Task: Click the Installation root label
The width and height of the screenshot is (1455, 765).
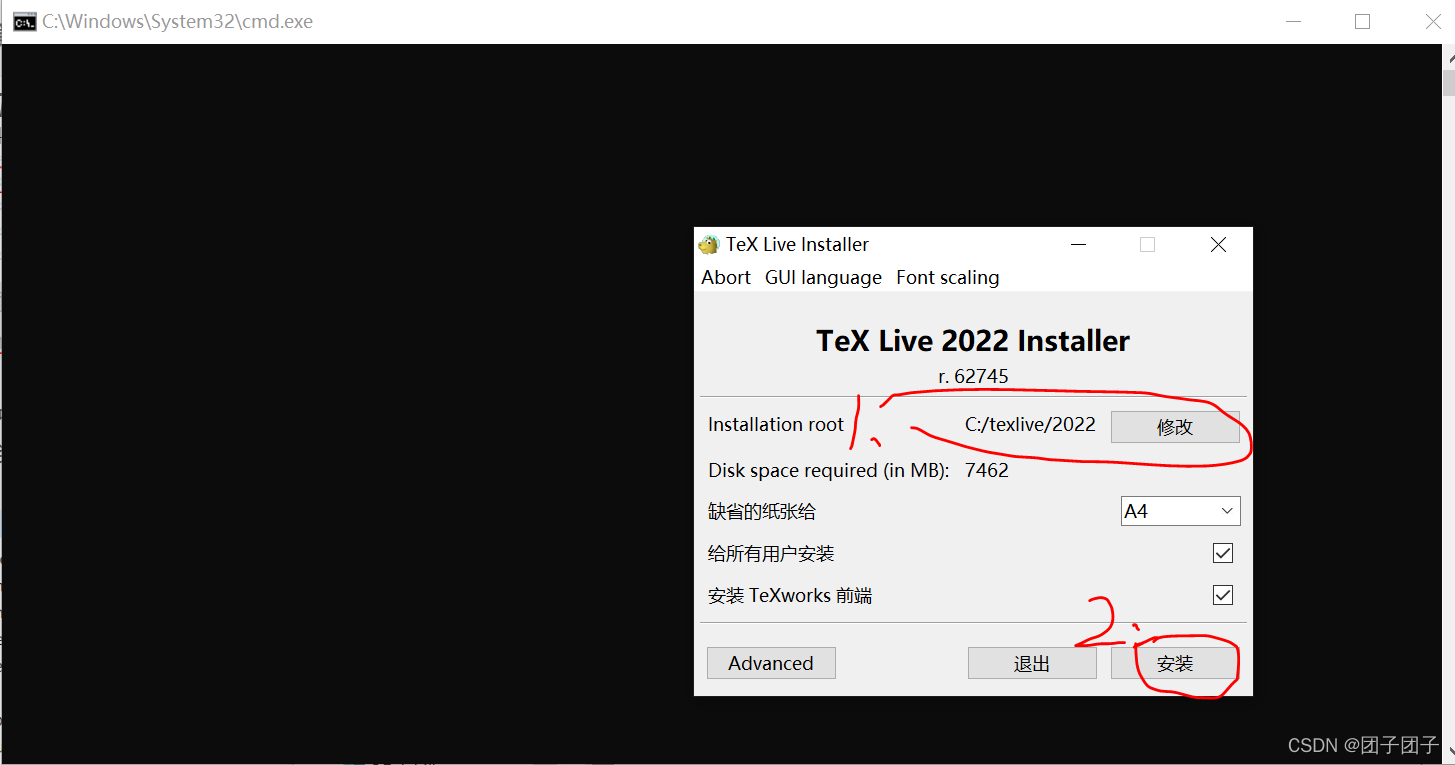Action: [776, 424]
